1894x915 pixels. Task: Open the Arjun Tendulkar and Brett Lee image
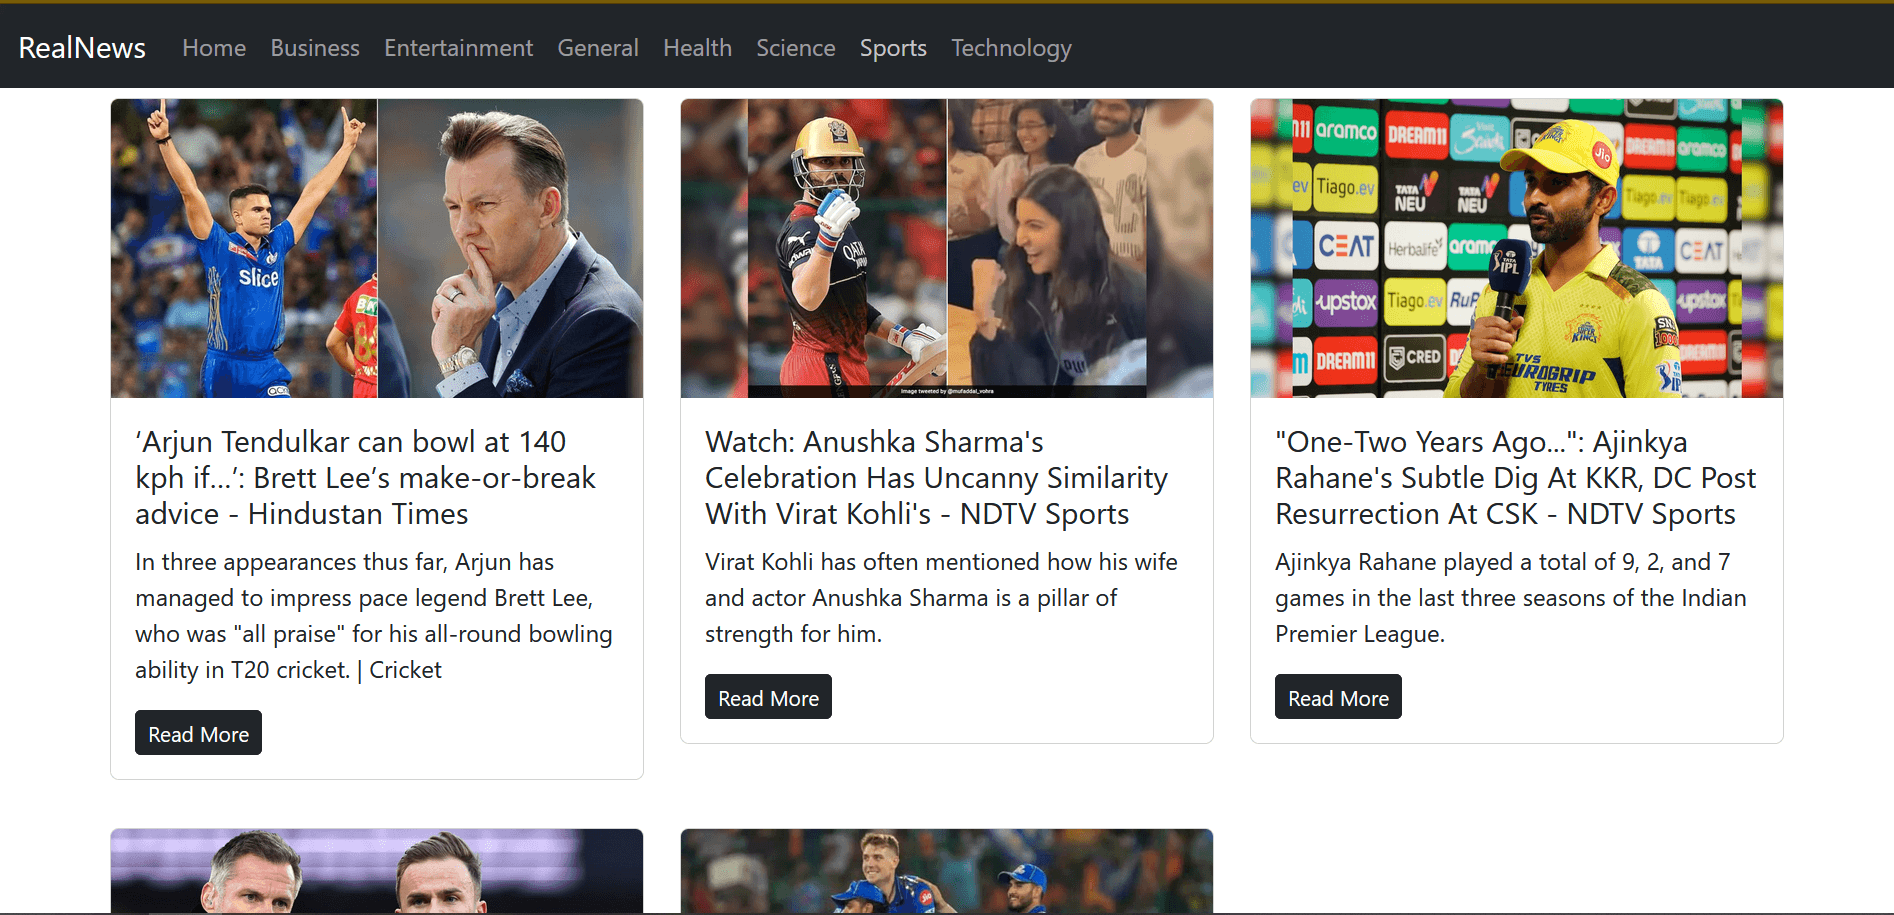[x=377, y=248]
